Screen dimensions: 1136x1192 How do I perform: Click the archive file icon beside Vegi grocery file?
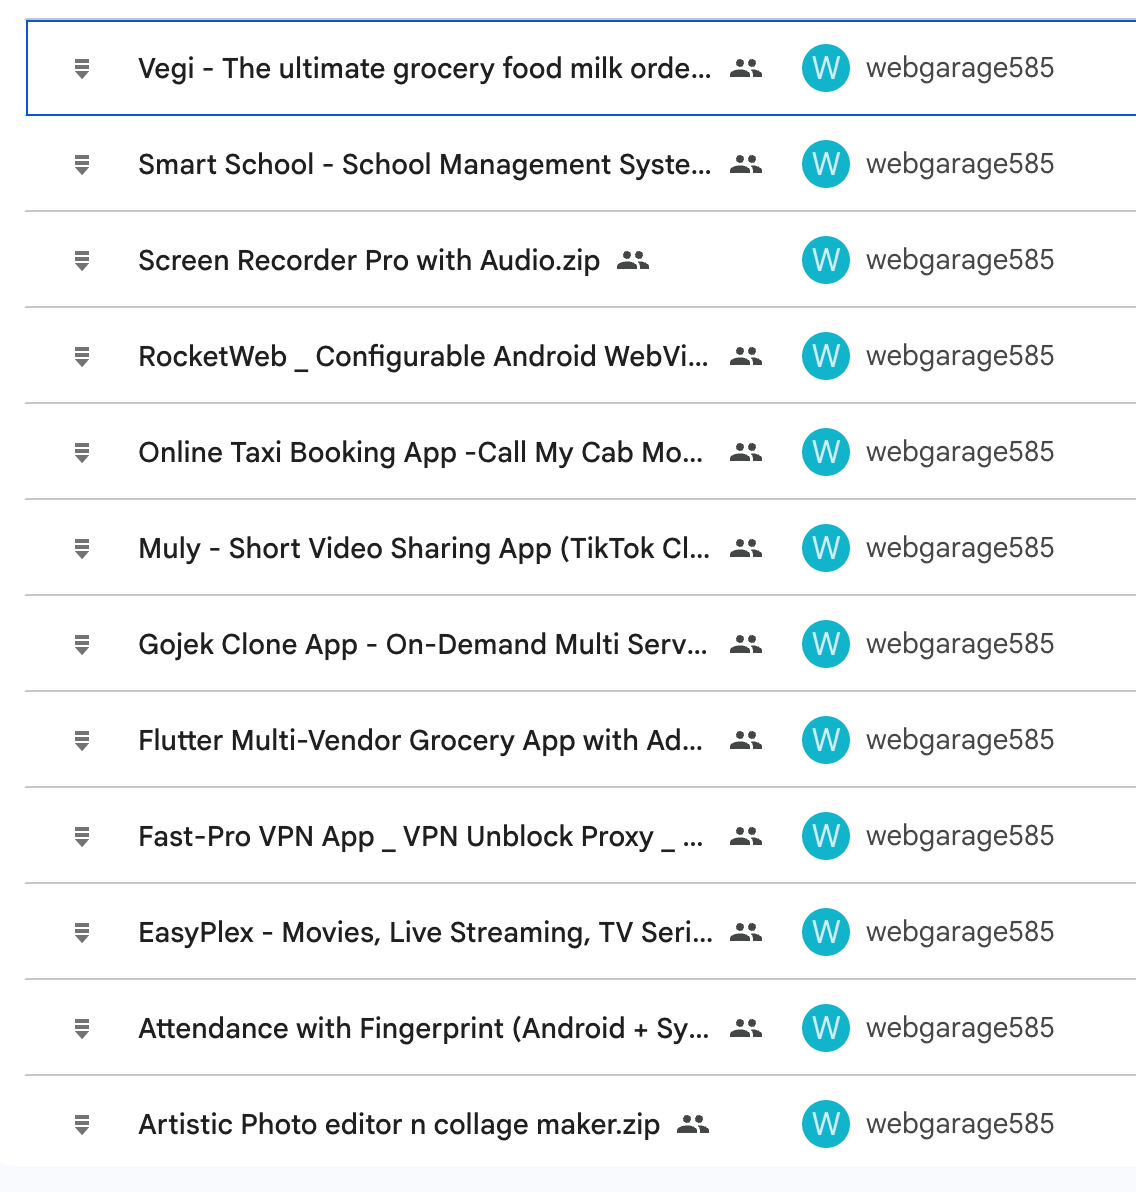pos(82,68)
